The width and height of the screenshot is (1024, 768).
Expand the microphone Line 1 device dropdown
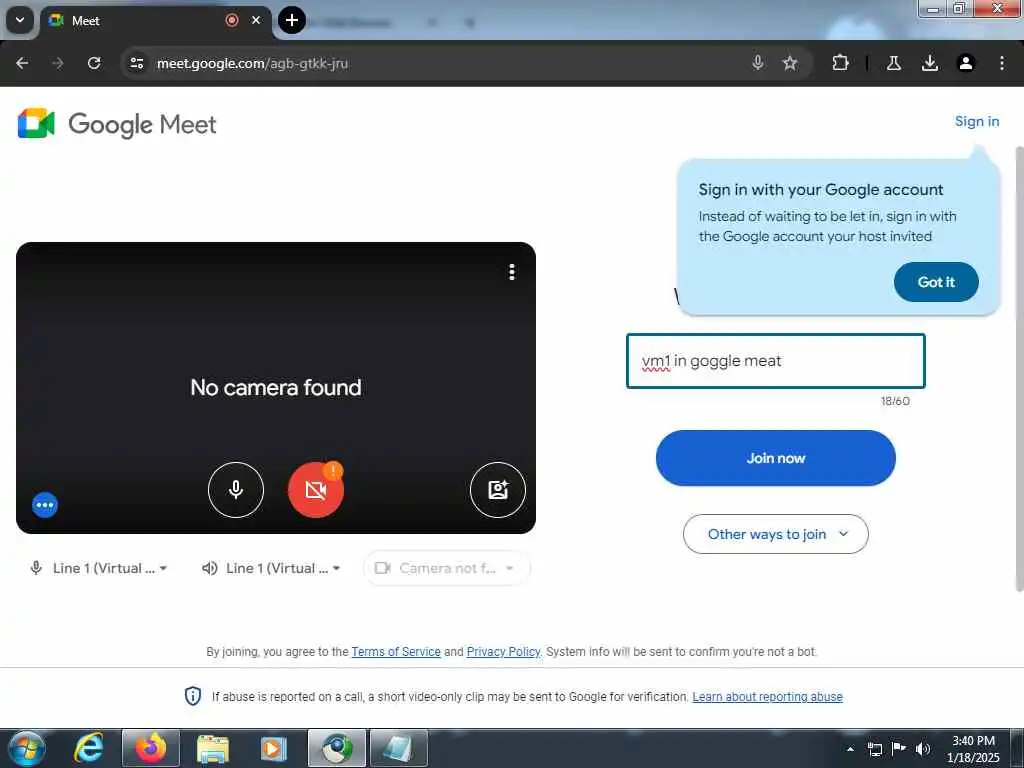99,568
